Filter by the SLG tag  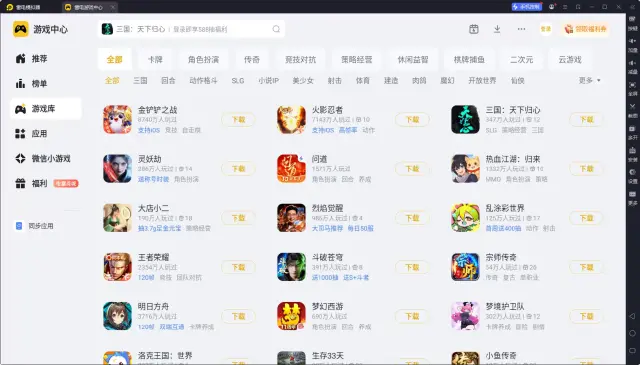(x=238, y=80)
